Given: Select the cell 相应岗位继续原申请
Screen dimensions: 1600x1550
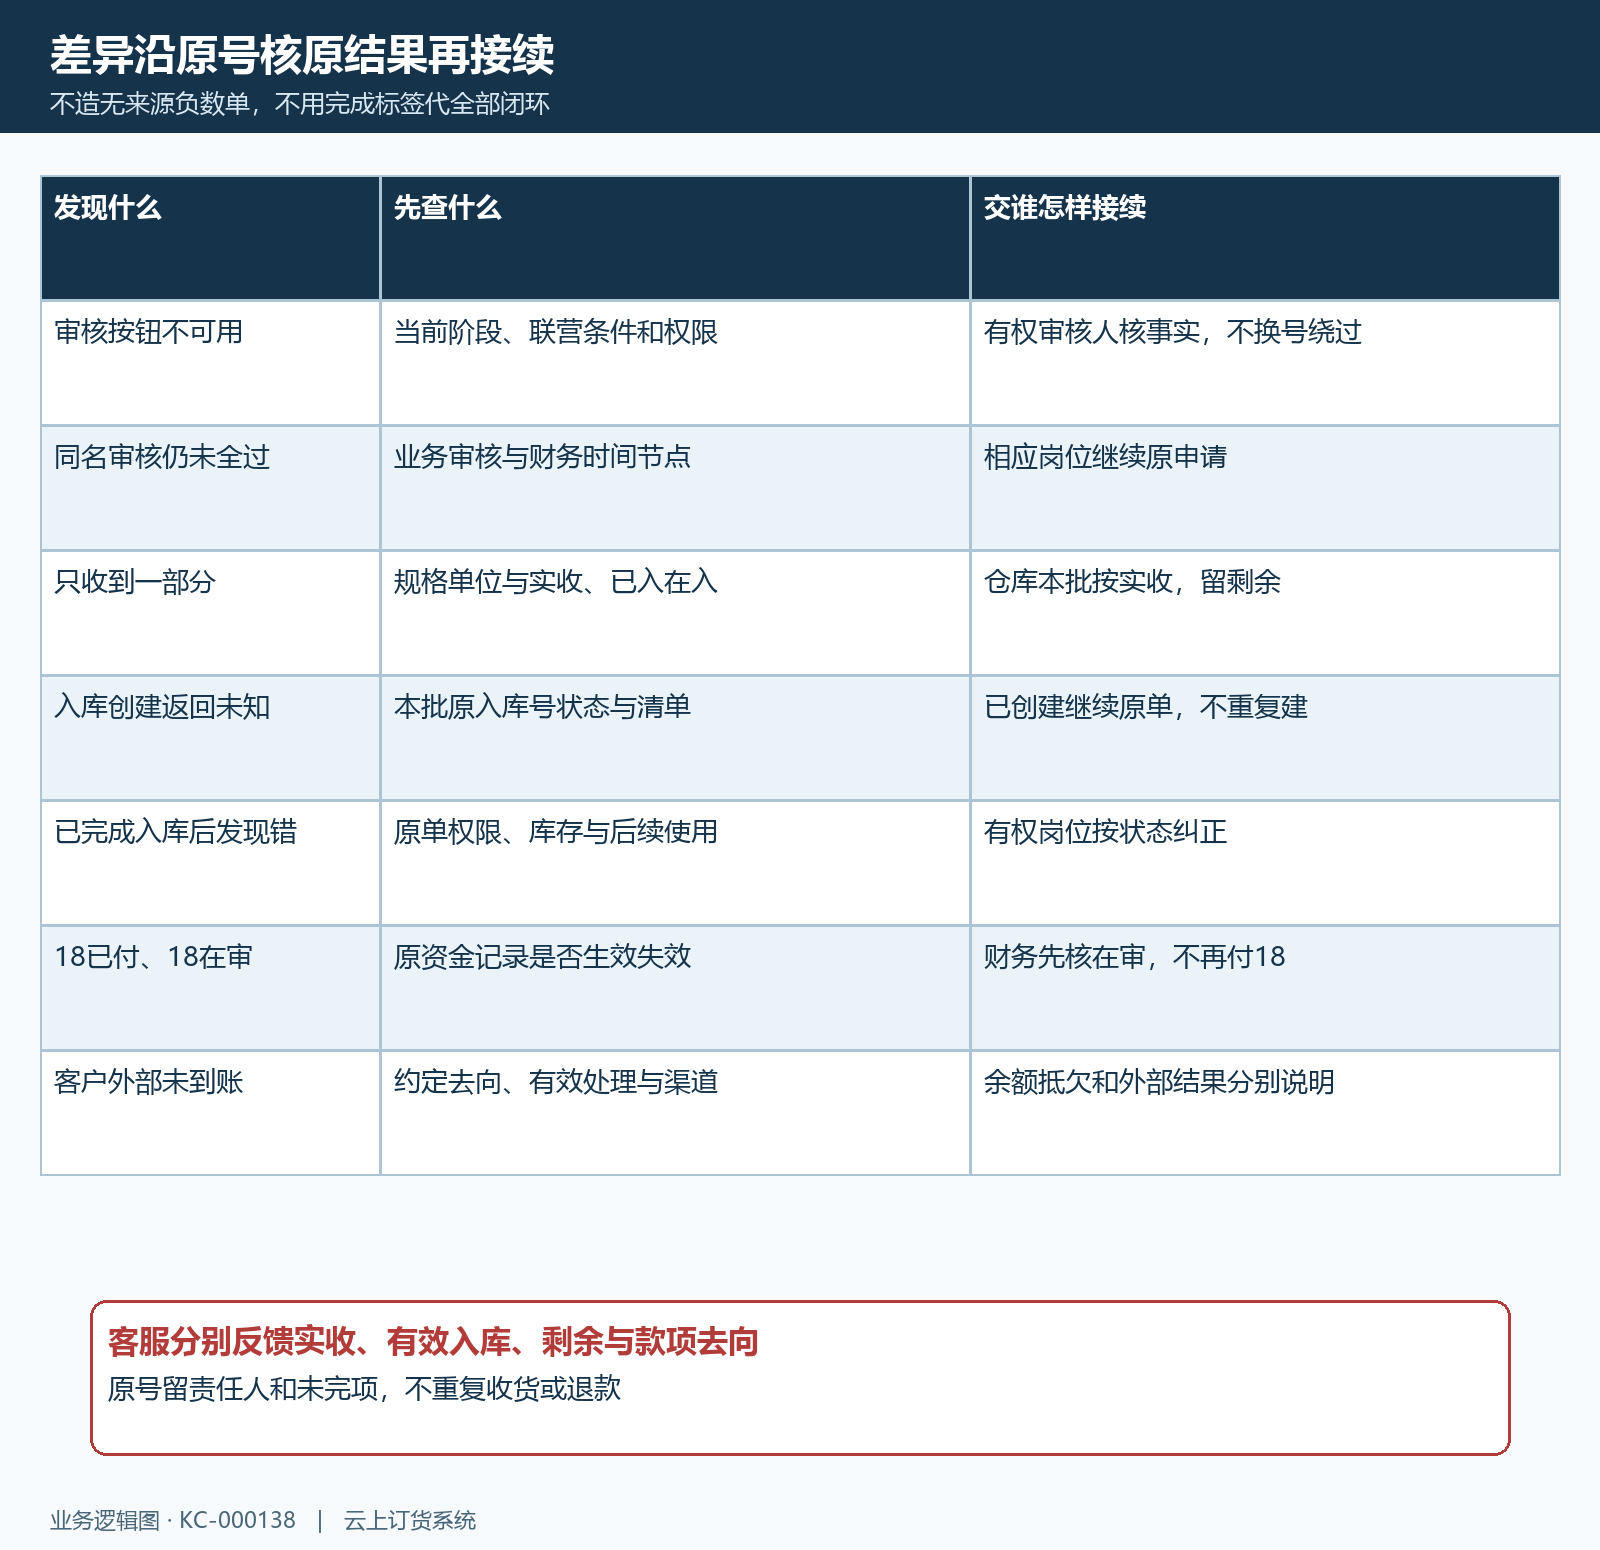Looking at the screenshot, I should (x=1265, y=488).
